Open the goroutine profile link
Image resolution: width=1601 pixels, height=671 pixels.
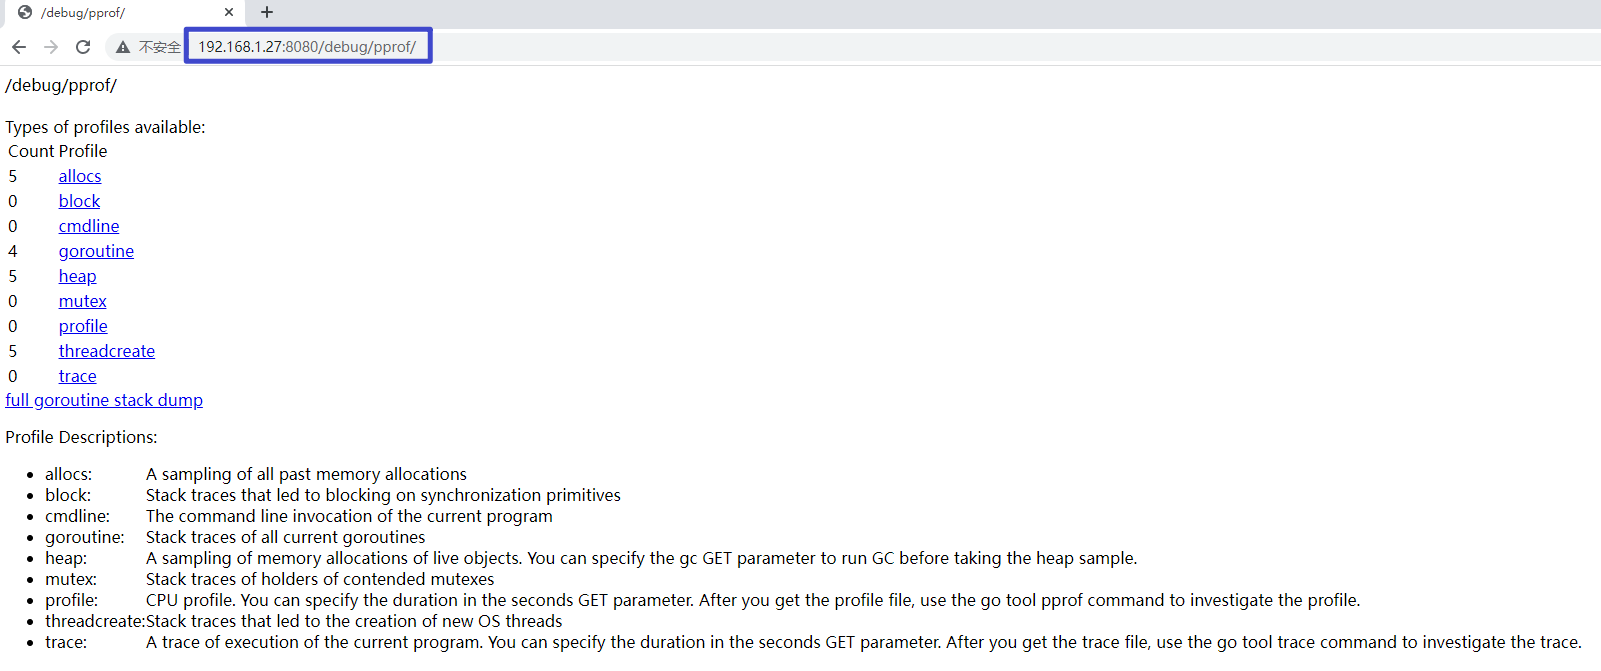coord(96,251)
